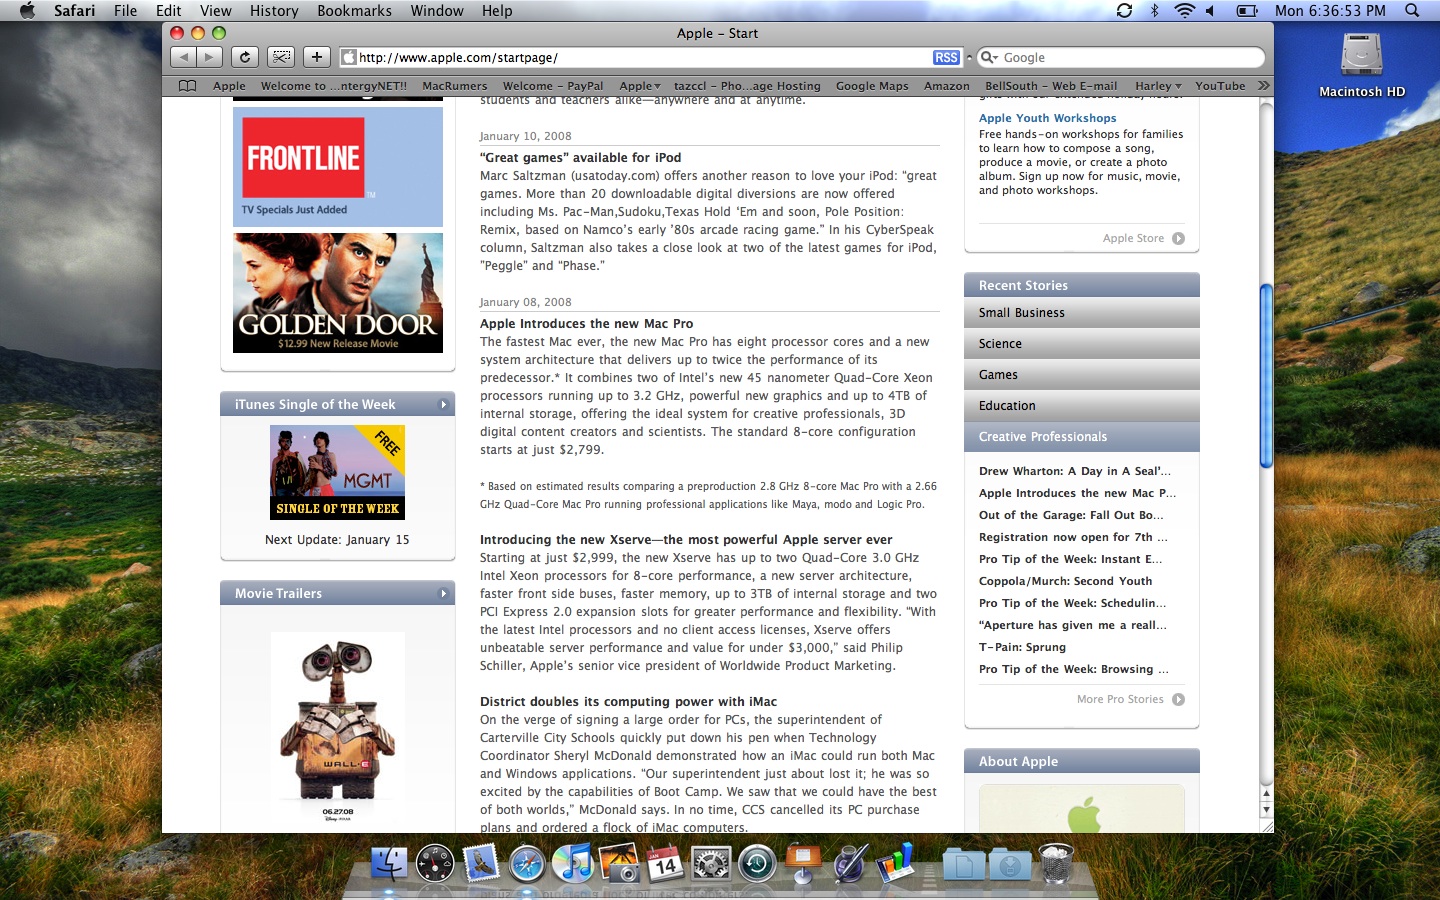Add a bookmark with the plus button

tap(317, 57)
